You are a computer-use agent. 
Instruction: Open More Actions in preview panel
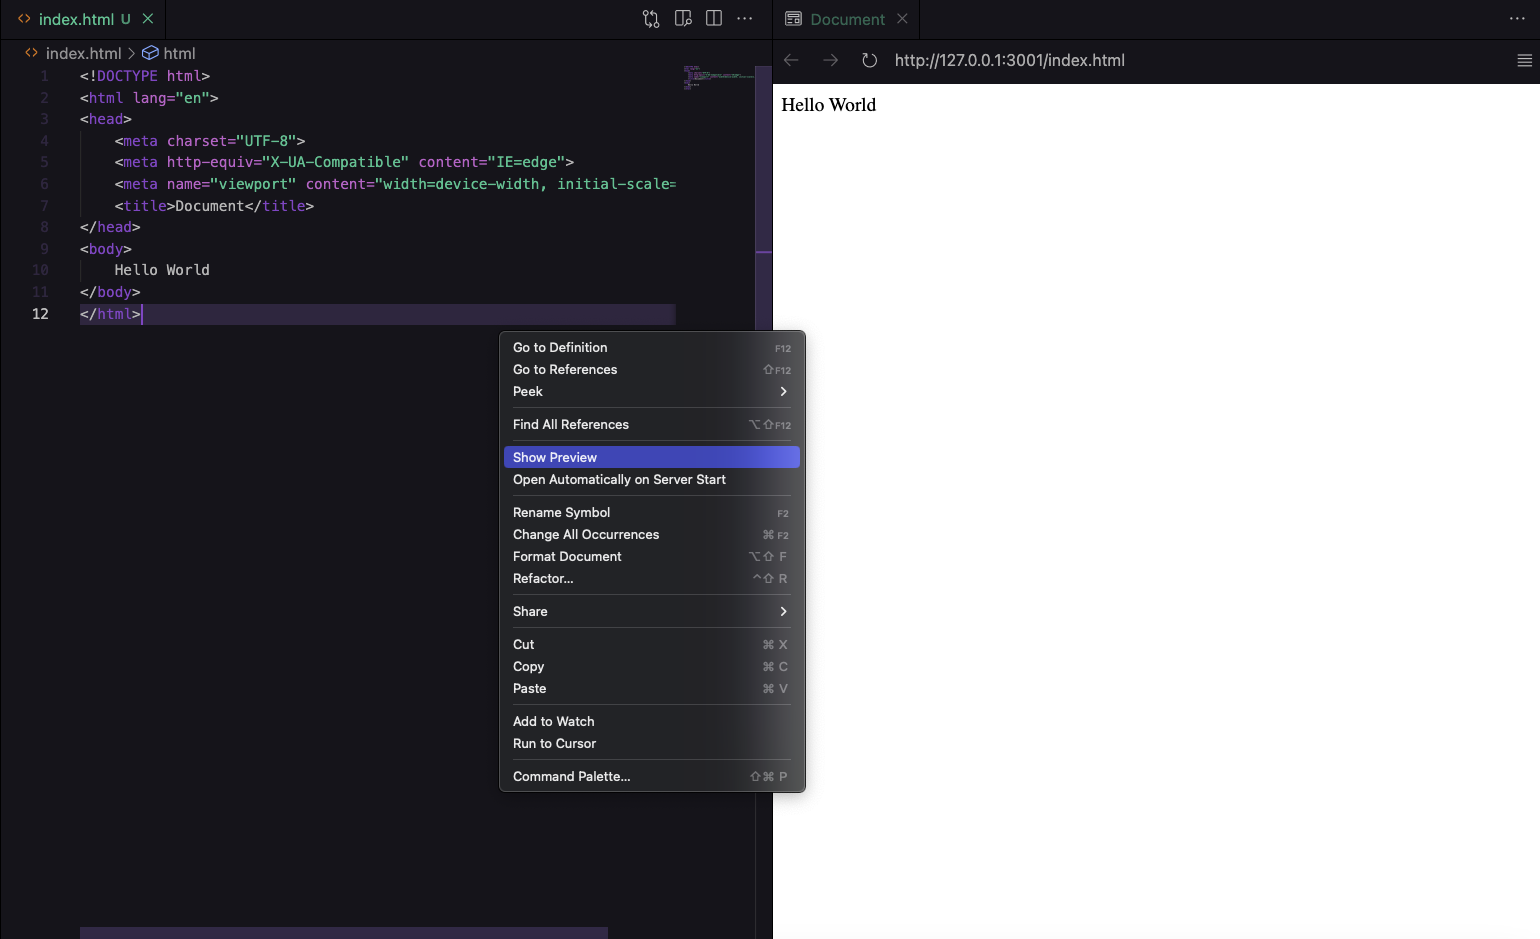coord(1517,19)
